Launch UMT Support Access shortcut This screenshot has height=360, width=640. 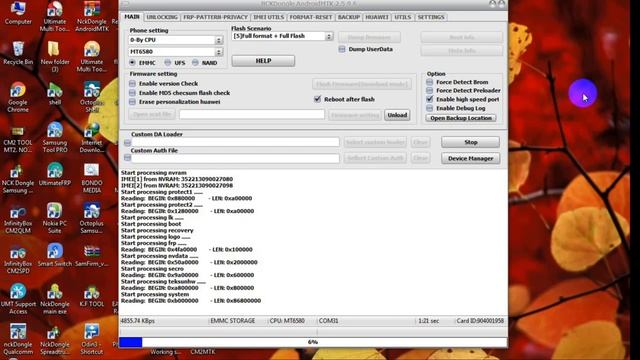(x=18, y=299)
